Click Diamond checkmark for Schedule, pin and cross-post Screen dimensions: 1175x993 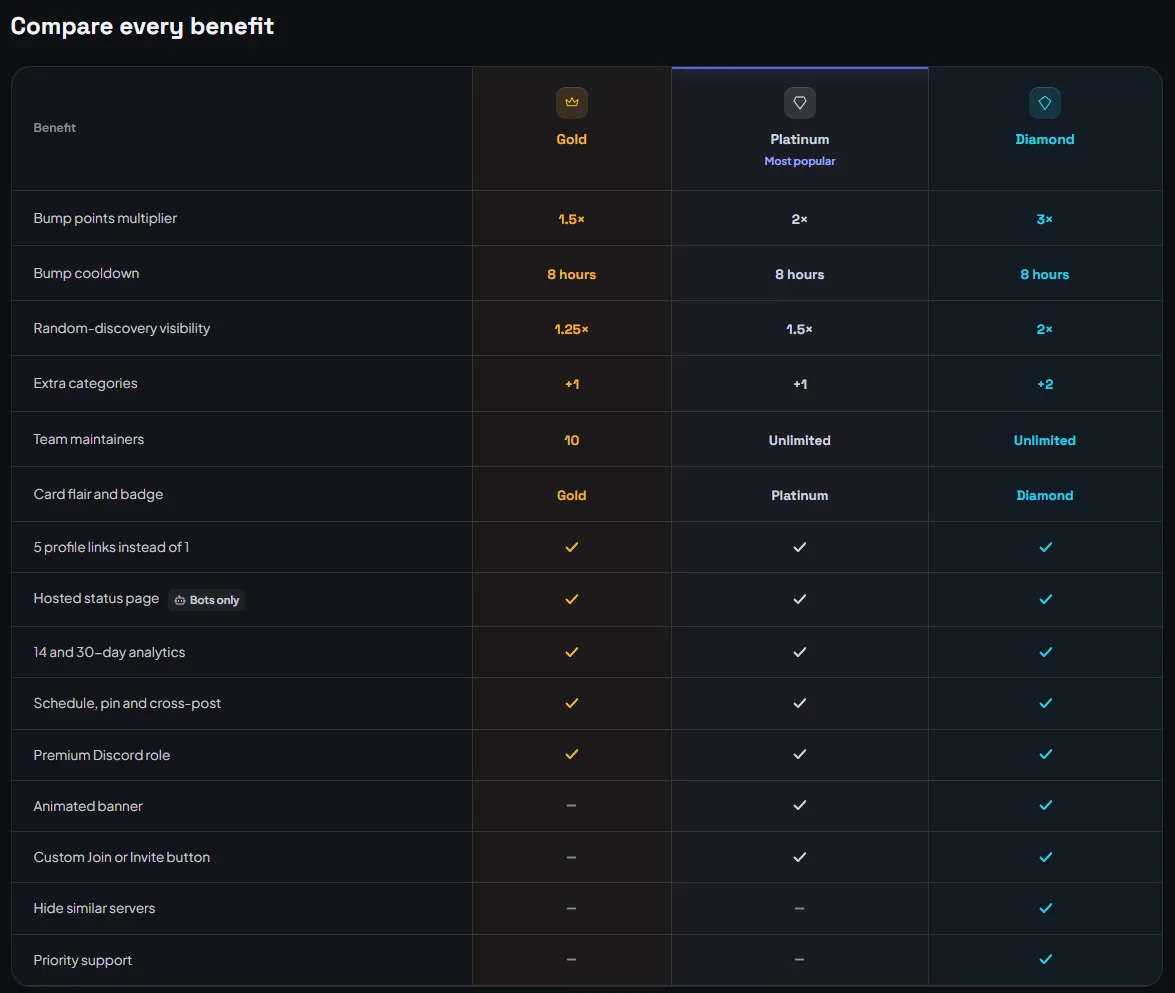click(1045, 703)
